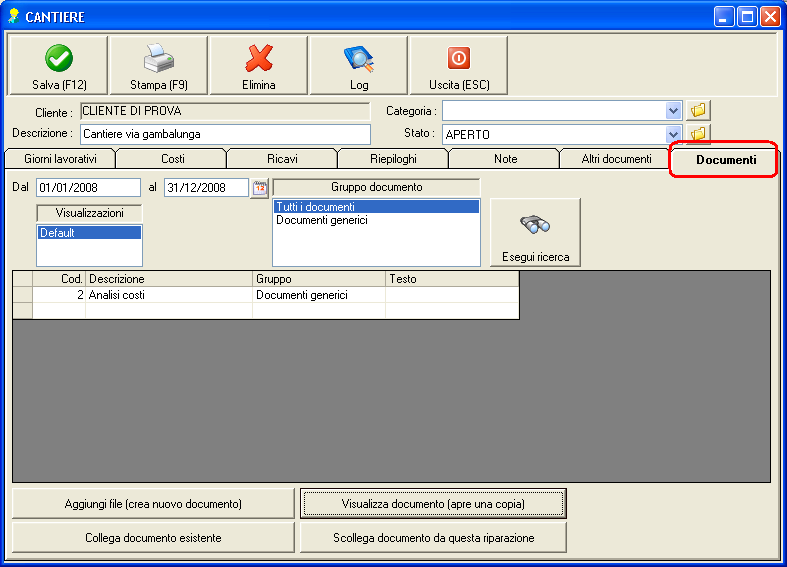Open the Log viewer
The height and width of the screenshot is (567, 787).
[359, 65]
